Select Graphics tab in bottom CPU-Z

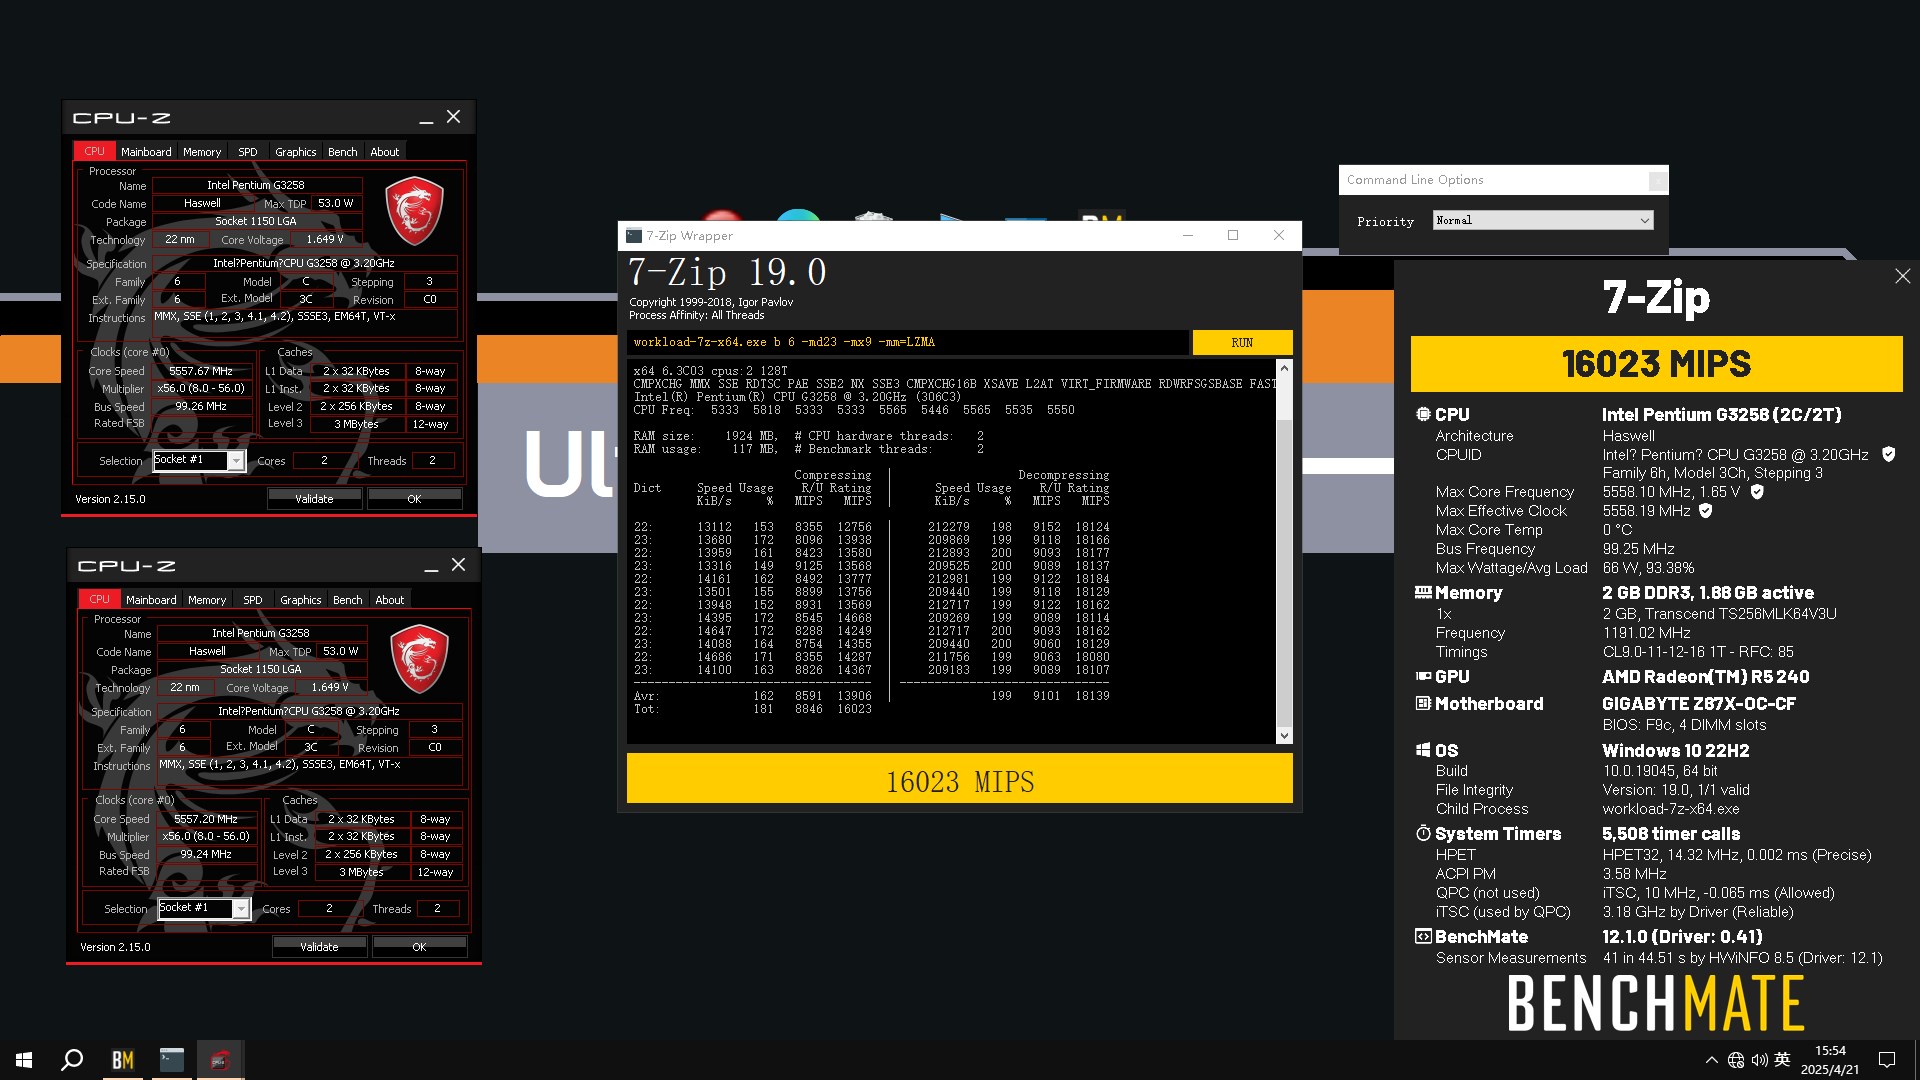300,600
